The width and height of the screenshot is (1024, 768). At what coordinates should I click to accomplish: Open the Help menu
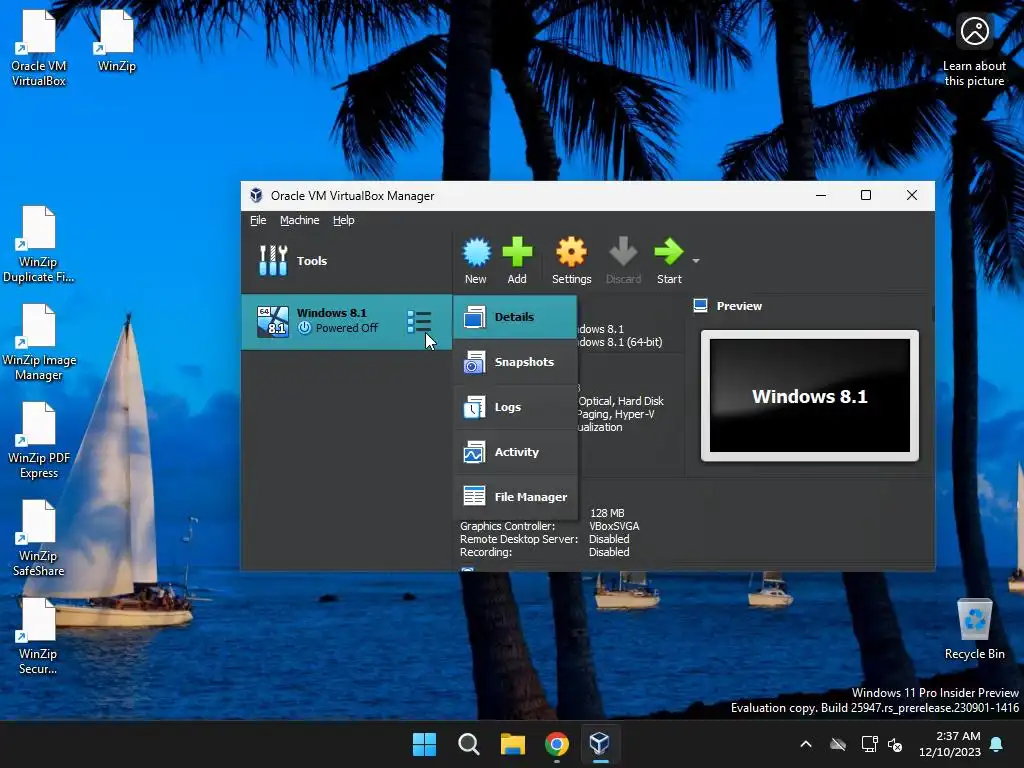tap(344, 220)
